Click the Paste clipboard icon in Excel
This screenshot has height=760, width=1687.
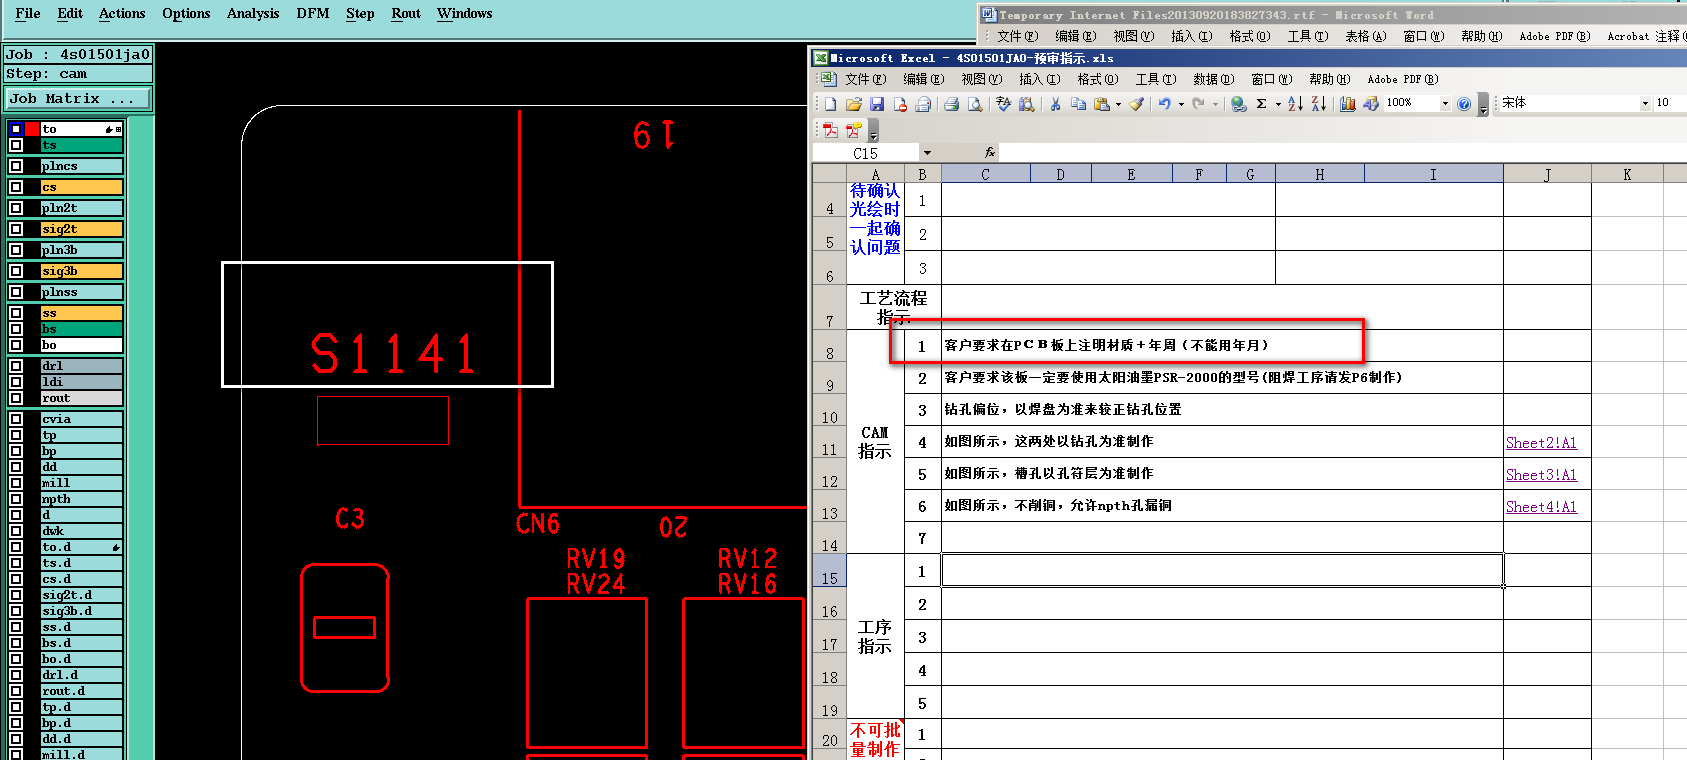pyautogui.click(x=1101, y=104)
